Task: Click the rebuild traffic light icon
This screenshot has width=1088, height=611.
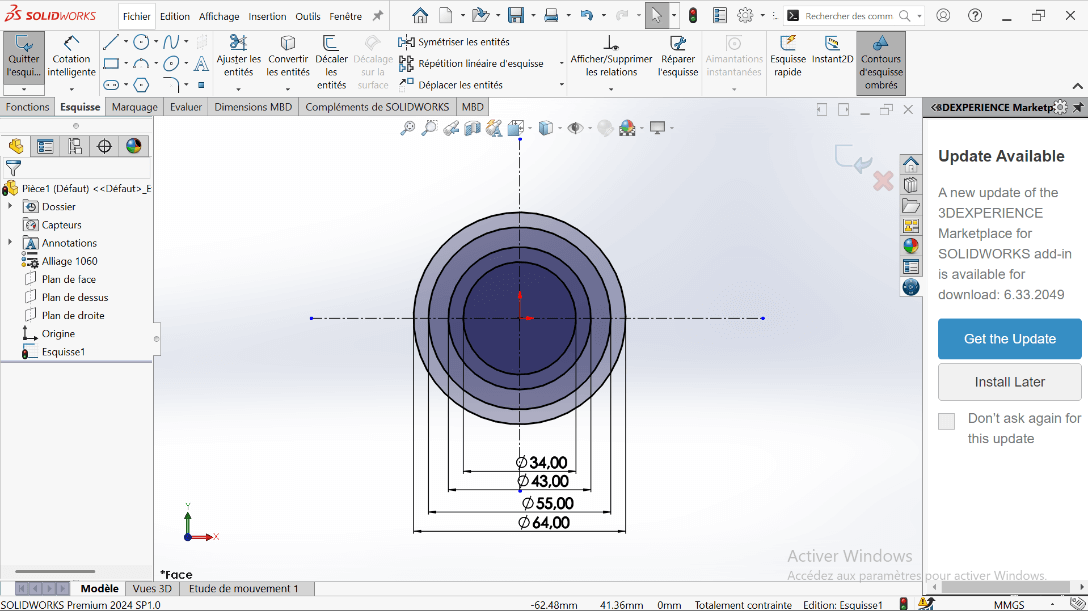Action: (691, 16)
